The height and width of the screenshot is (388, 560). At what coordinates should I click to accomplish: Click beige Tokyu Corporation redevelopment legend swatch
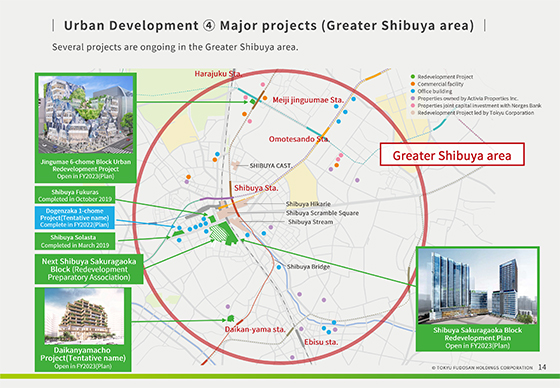[413, 113]
